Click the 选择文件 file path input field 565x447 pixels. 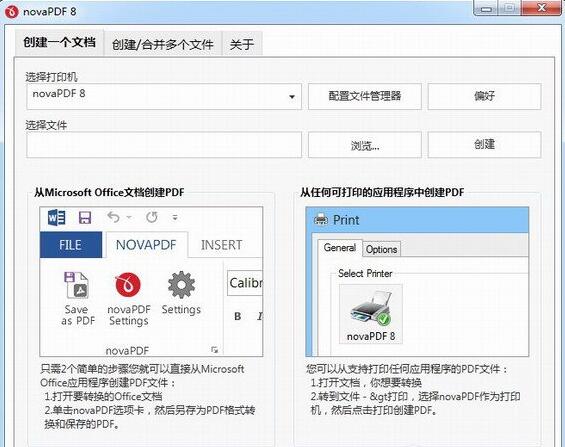[164, 145]
